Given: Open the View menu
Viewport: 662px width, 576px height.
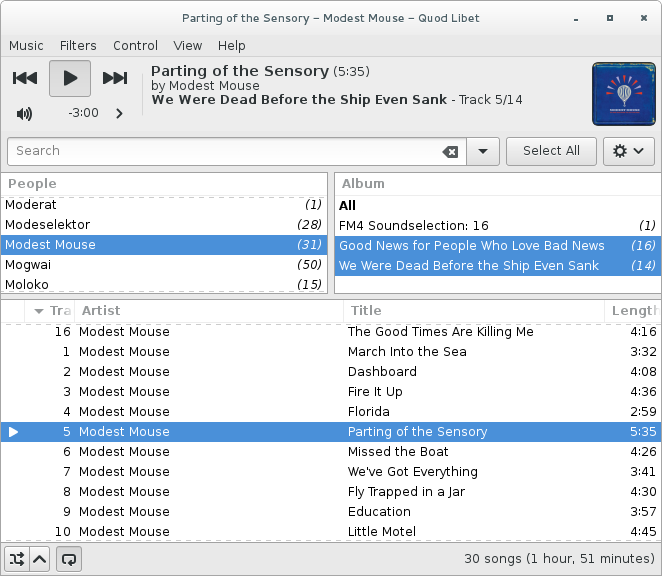Looking at the screenshot, I should pyautogui.click(x=188, y=46).
